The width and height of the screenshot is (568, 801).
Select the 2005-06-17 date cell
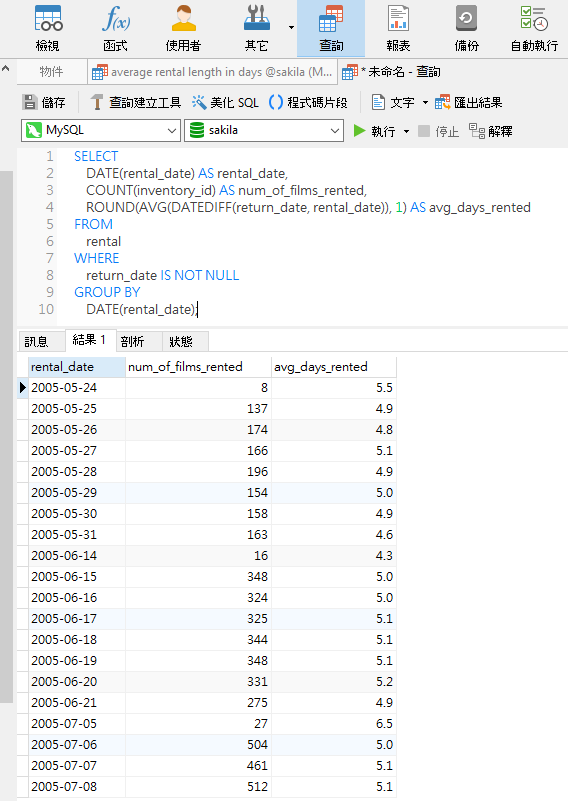coord(77,618)
